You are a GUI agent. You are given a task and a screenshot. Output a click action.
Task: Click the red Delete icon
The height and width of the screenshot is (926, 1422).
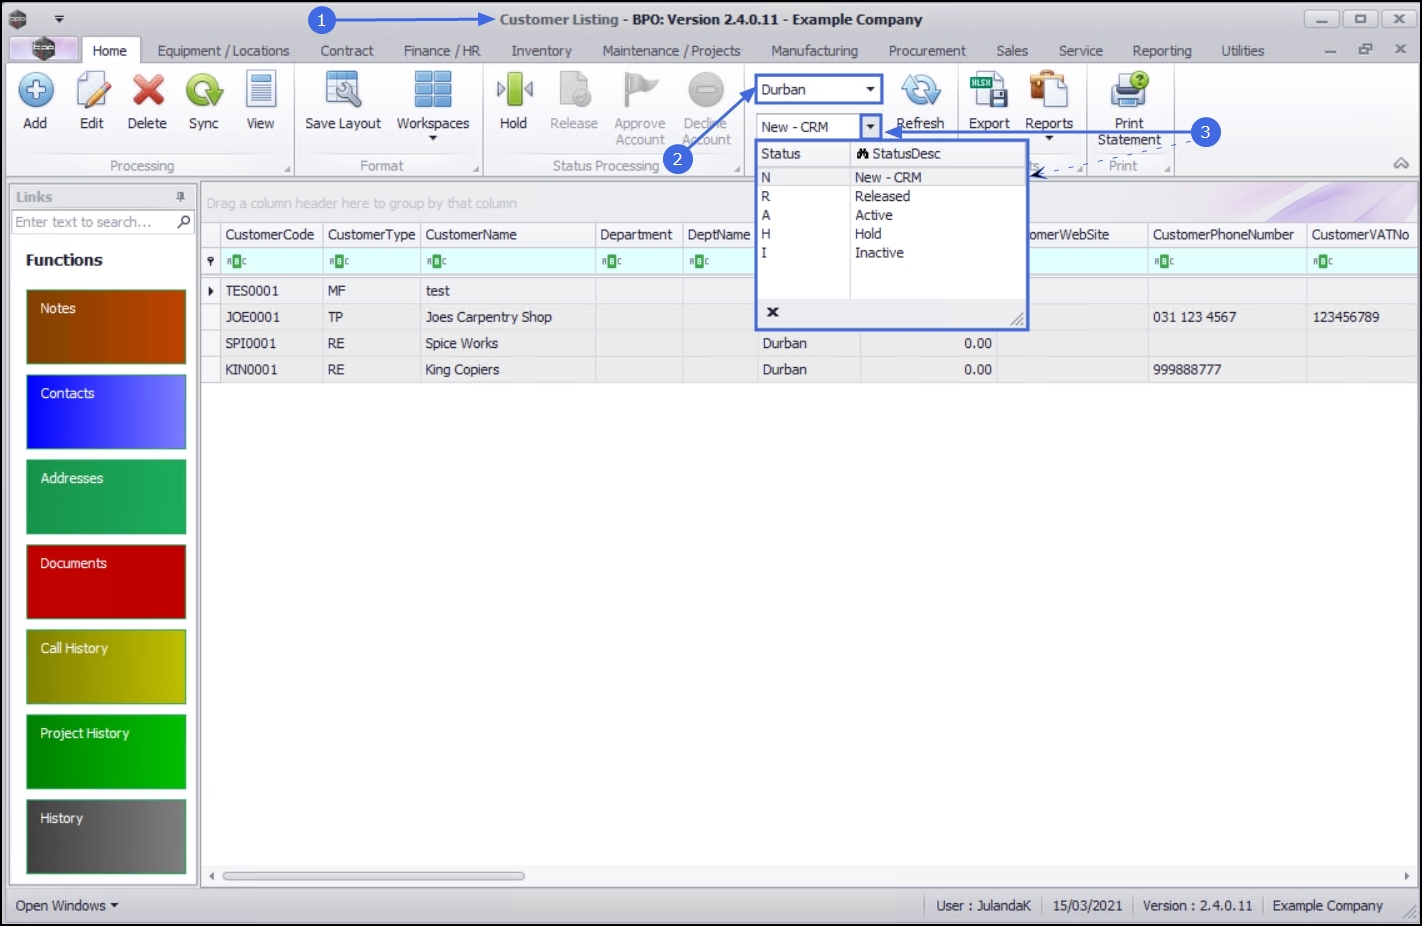click(x=148, y=91)
